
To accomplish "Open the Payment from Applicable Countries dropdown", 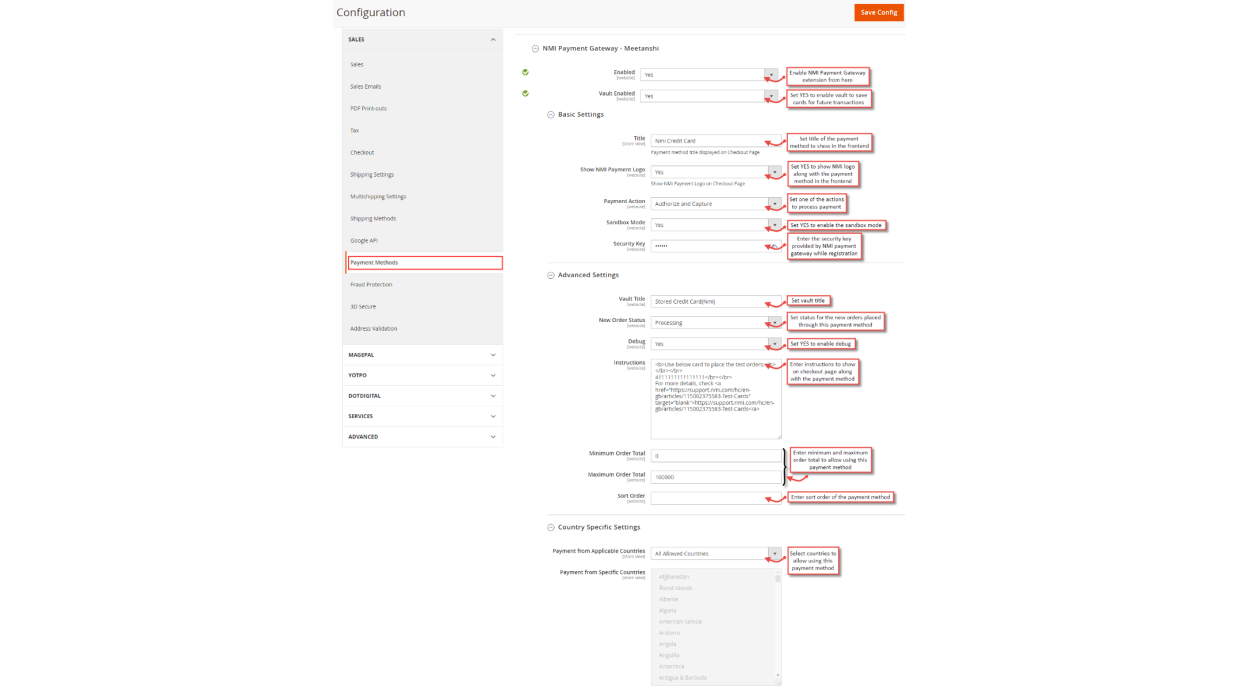I will coord(716,554).
